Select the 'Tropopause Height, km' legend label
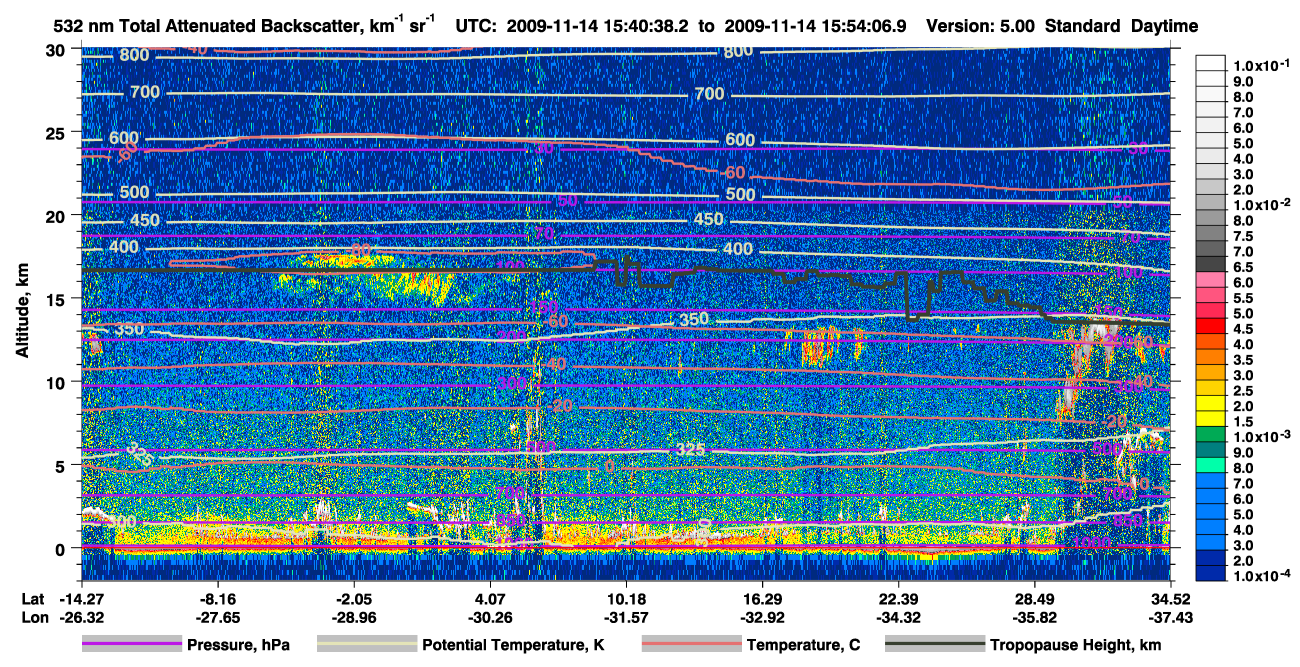This screenshot has width=1300, height=667. 1074,646
